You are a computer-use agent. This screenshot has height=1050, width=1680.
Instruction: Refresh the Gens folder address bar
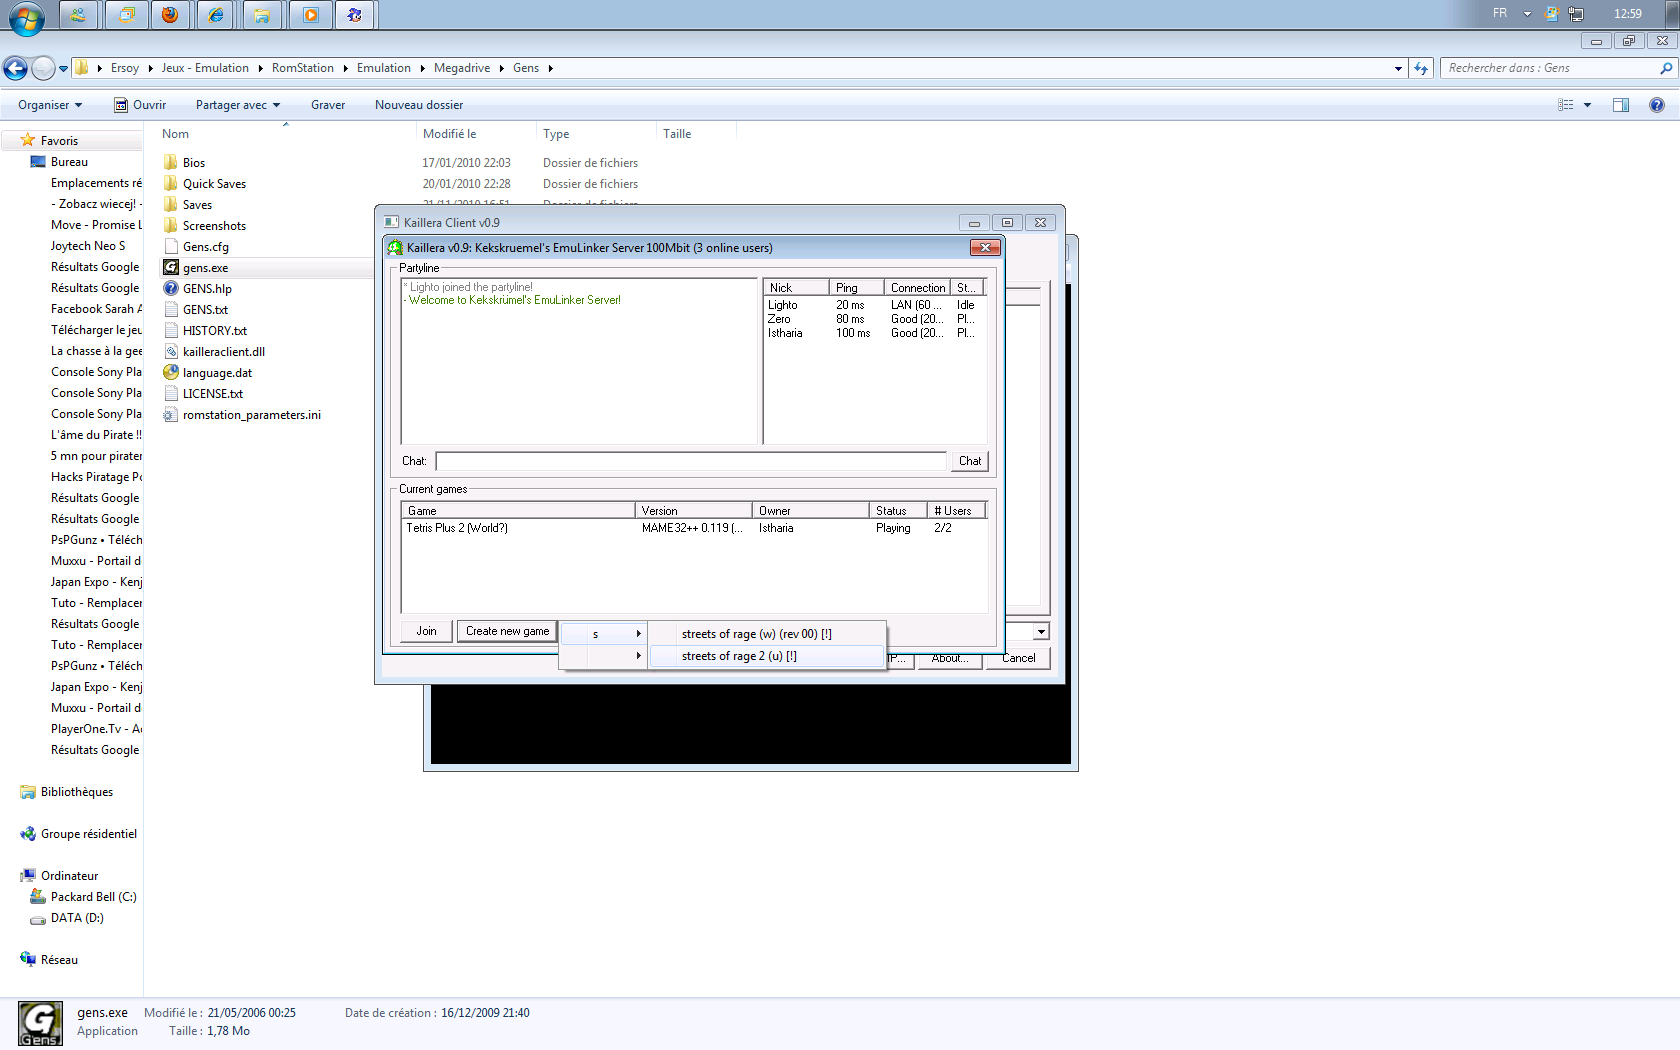point(1421,68)
